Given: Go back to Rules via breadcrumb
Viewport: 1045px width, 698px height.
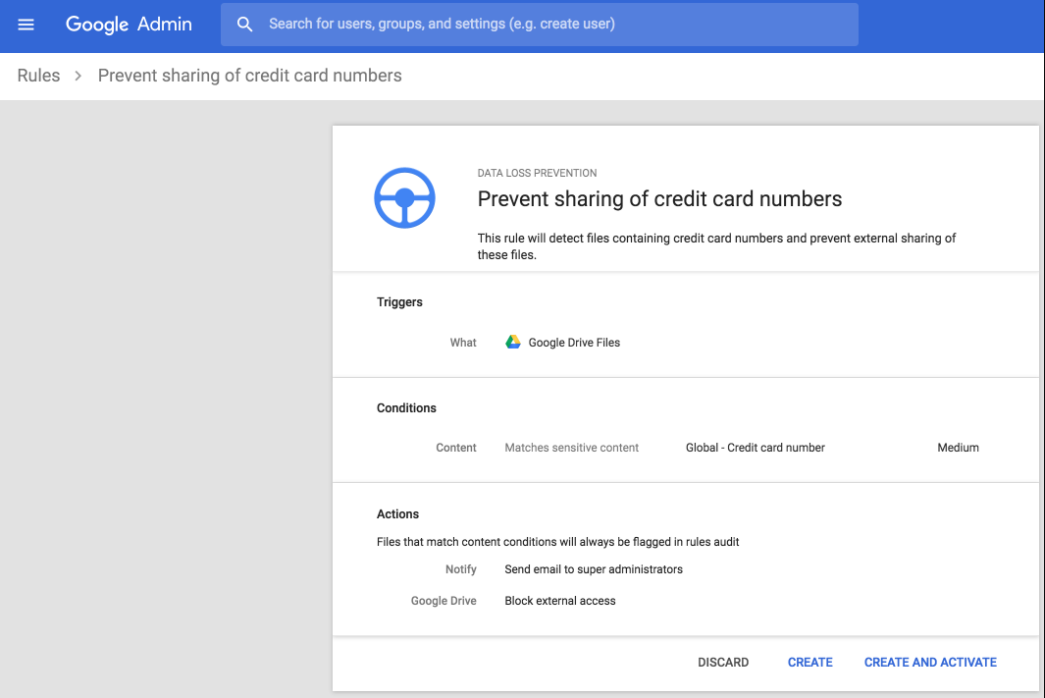Looking at the screenshot, I should [x=38, y=76].
